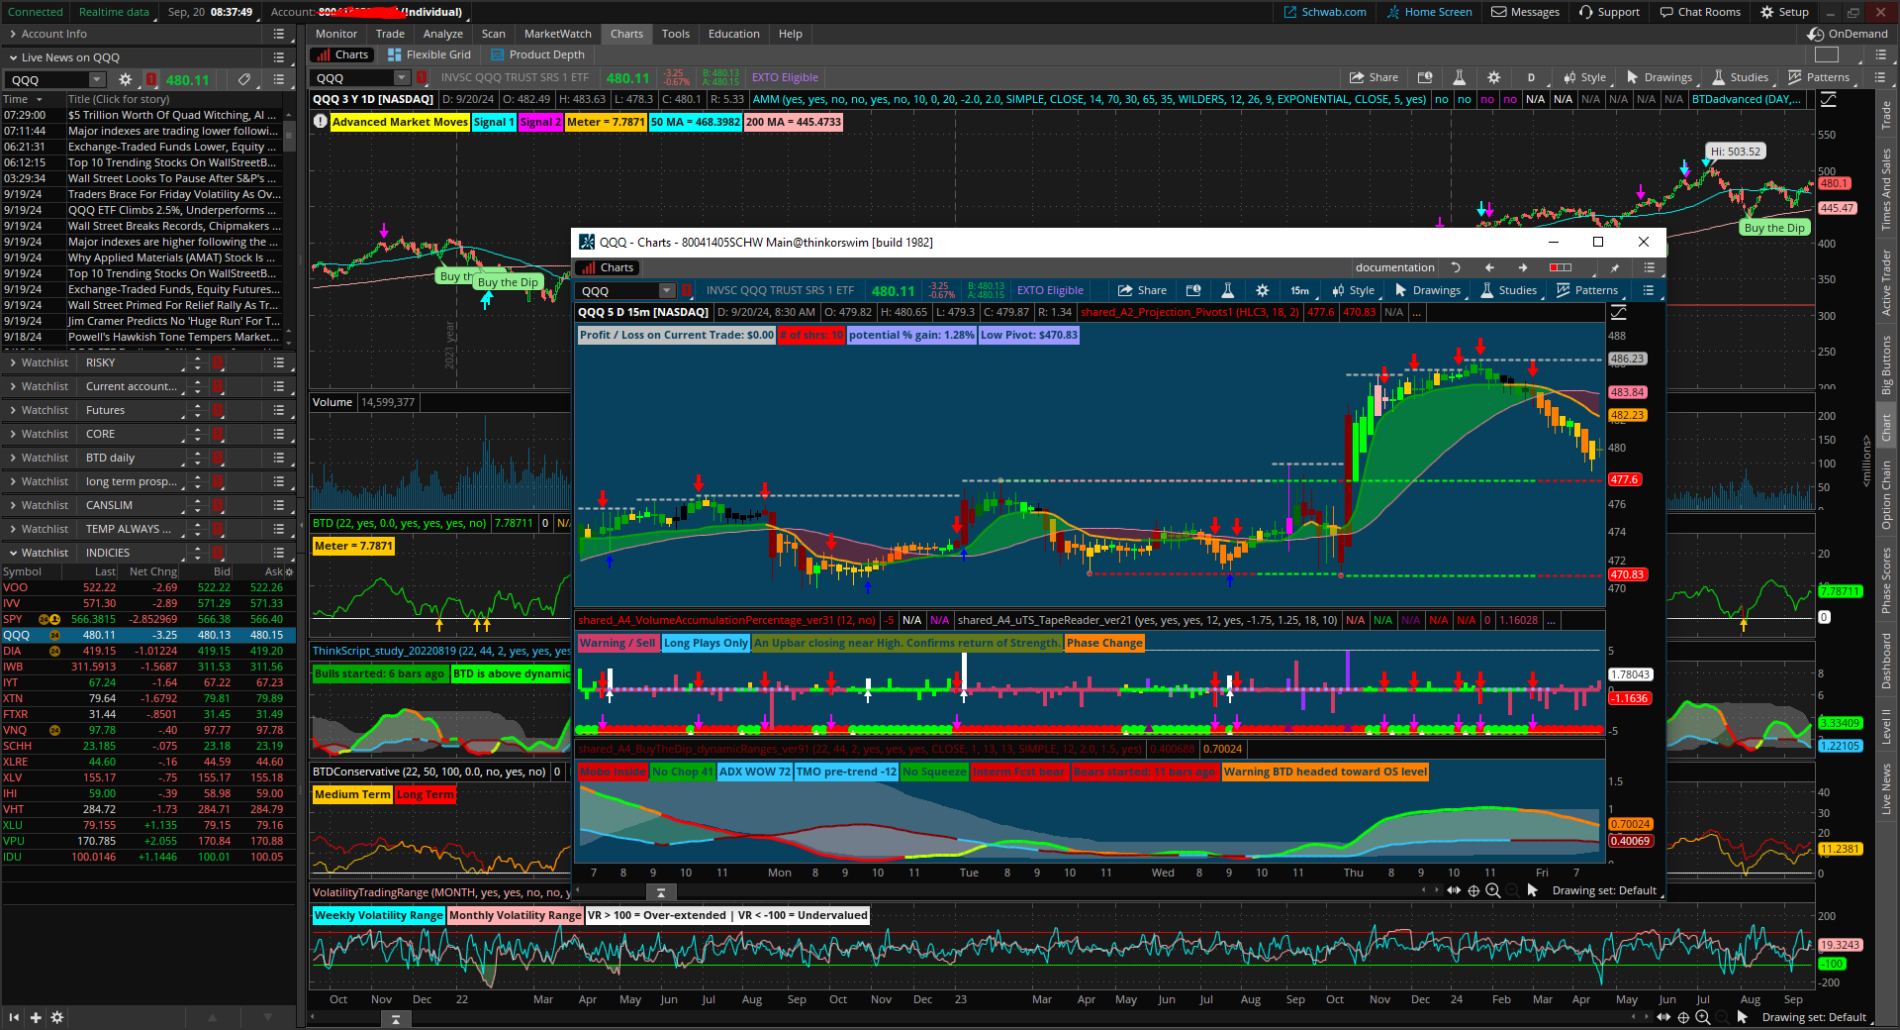Open Support in the top bar
Screen dimensions: 1900x1030
pos(1609,12)
